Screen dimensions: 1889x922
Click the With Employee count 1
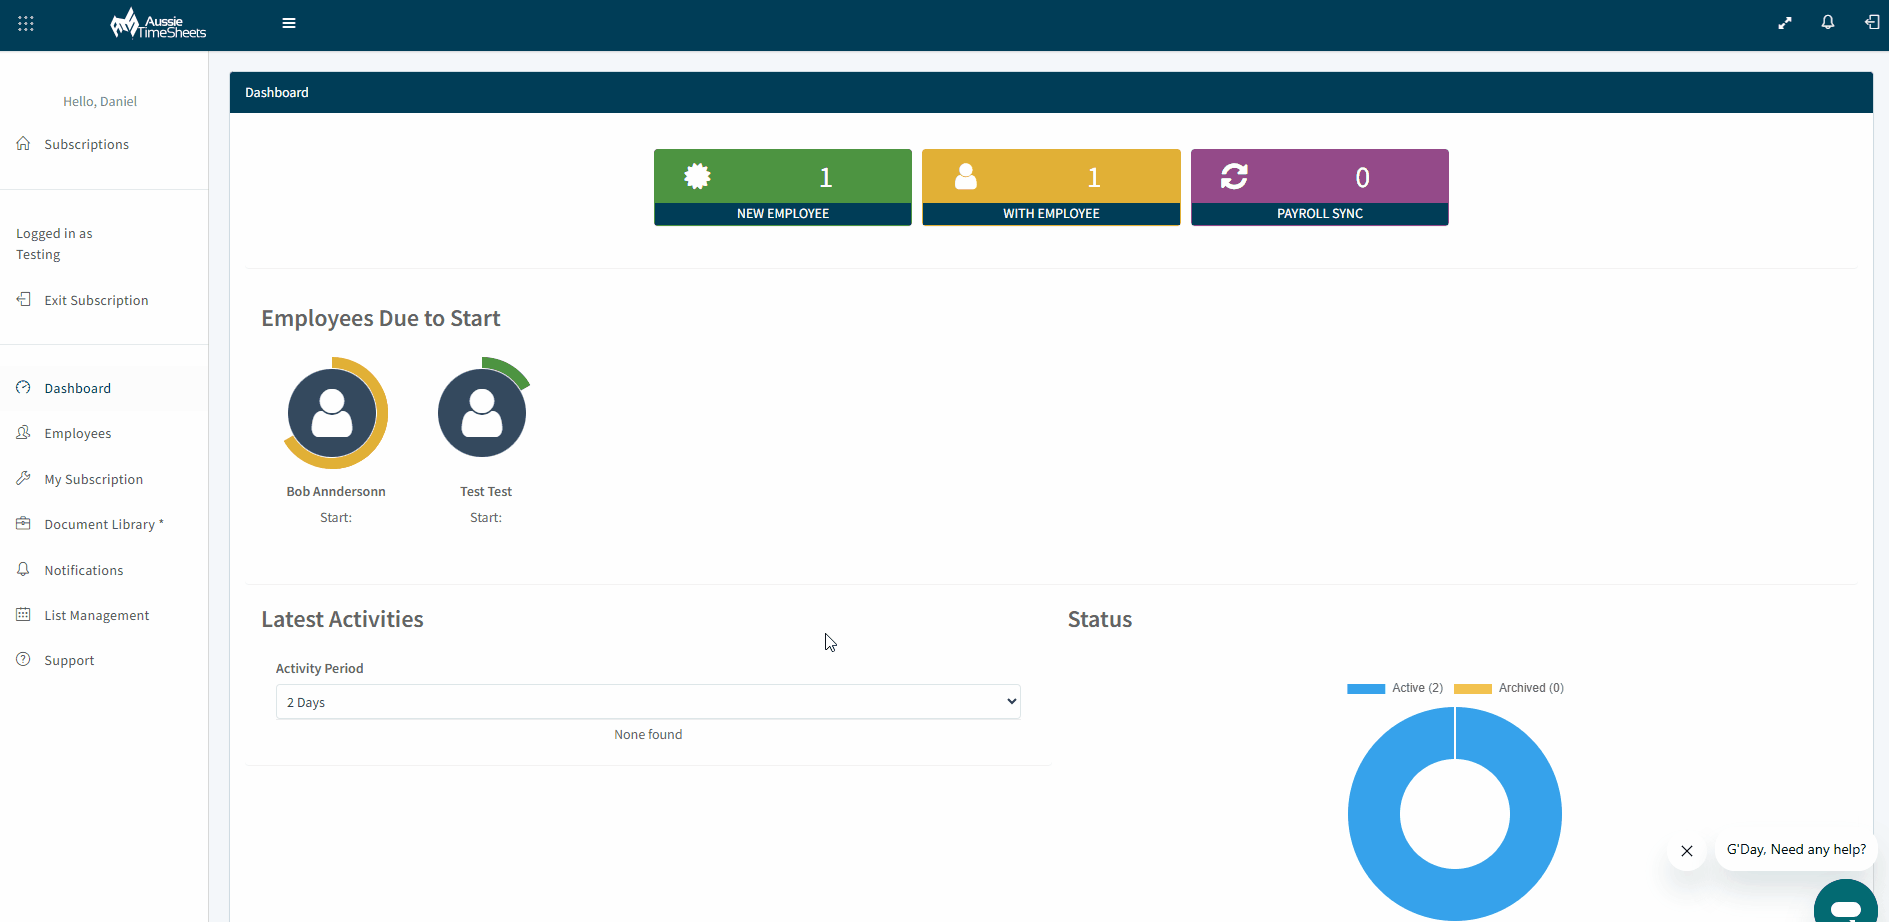pyautogui.click(x=1094, y=177)
